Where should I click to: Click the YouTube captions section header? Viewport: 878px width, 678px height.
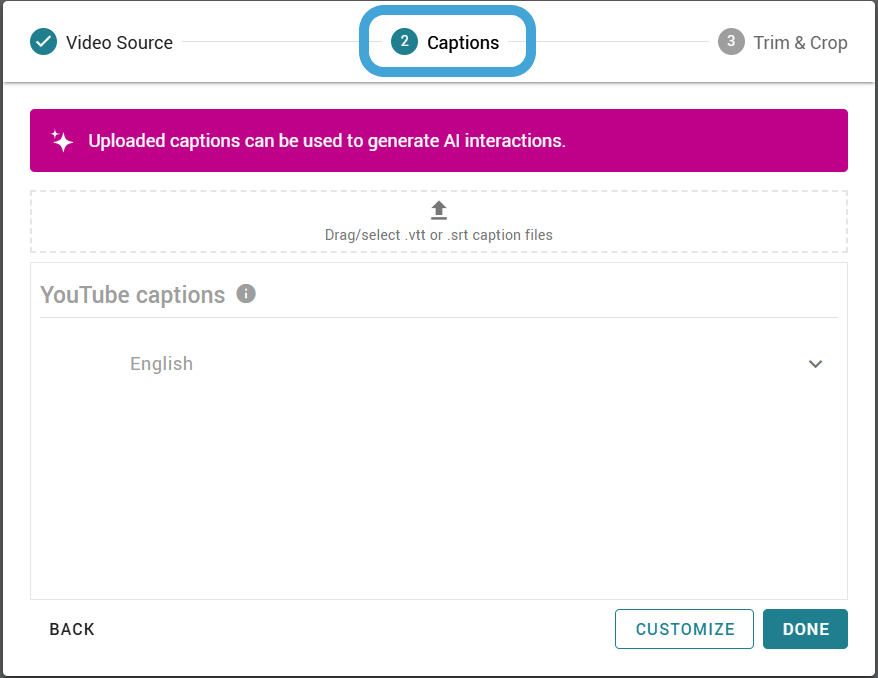(x=131, y=294)
